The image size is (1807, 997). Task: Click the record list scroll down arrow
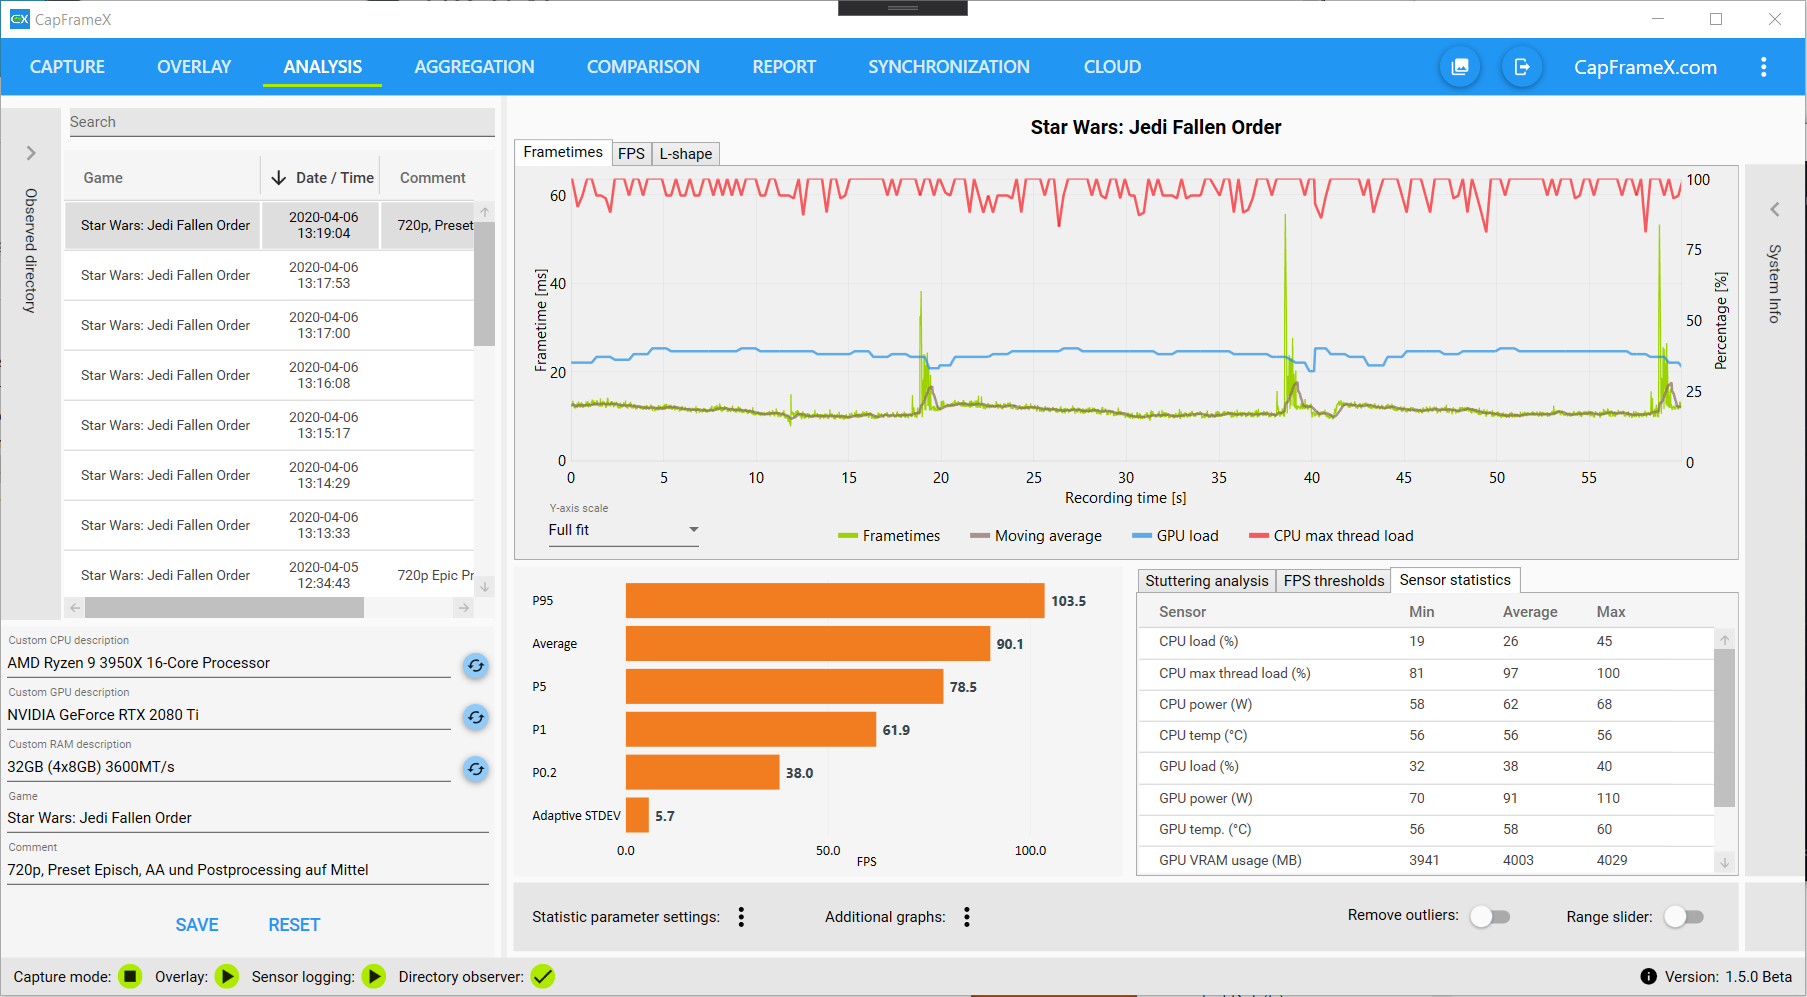[x=485, y=587]
